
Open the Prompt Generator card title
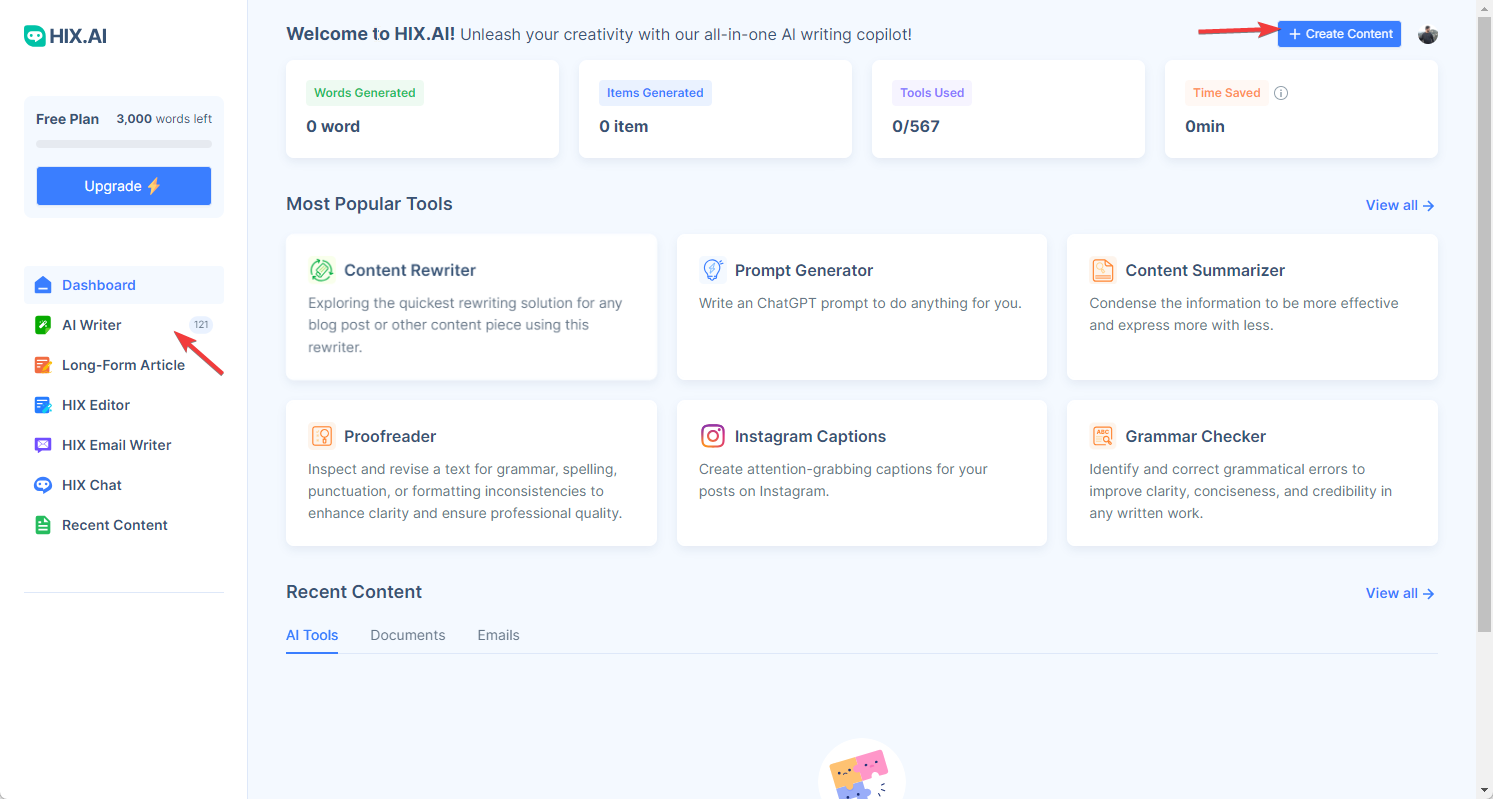pyautogui.click(x=804, y=270)
